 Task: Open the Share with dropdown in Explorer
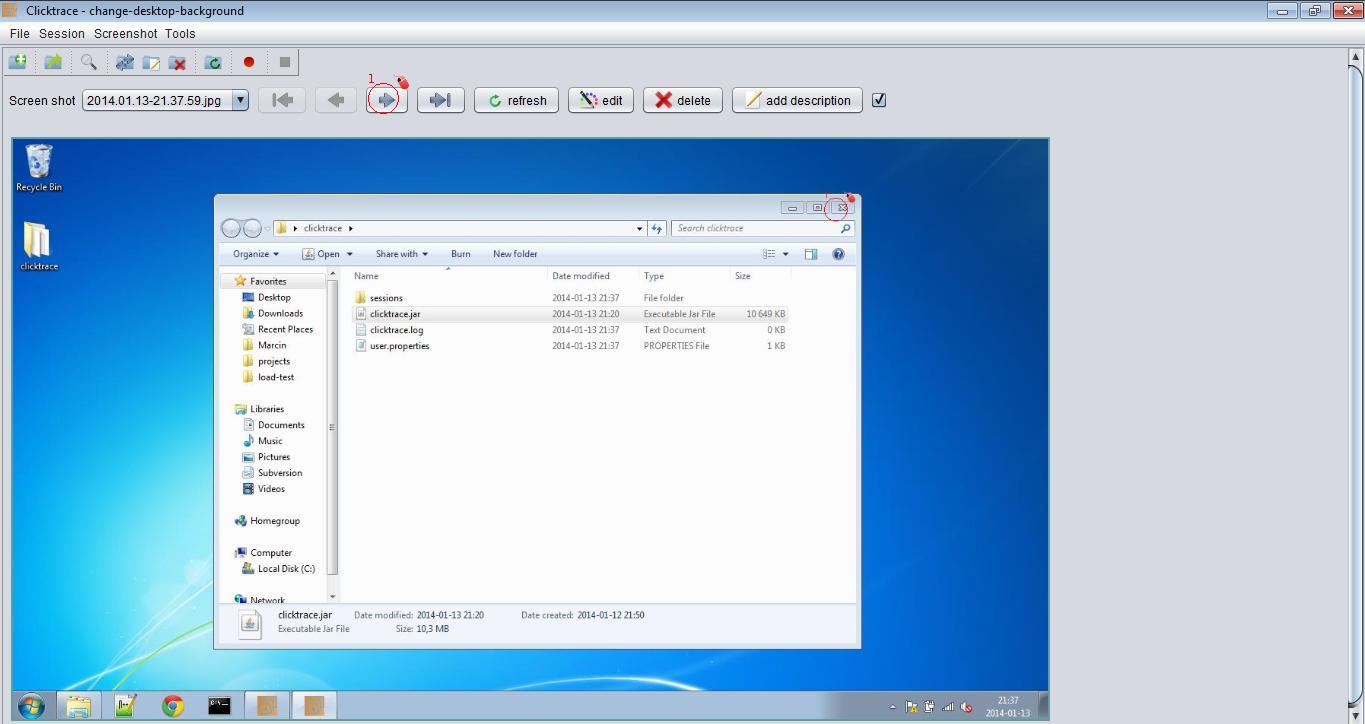pyautogui.click(x=401, y=254)
